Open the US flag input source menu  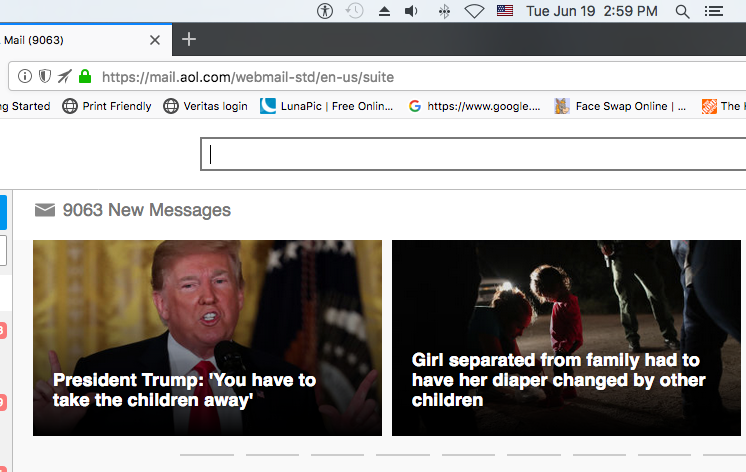tap(505, 10)
